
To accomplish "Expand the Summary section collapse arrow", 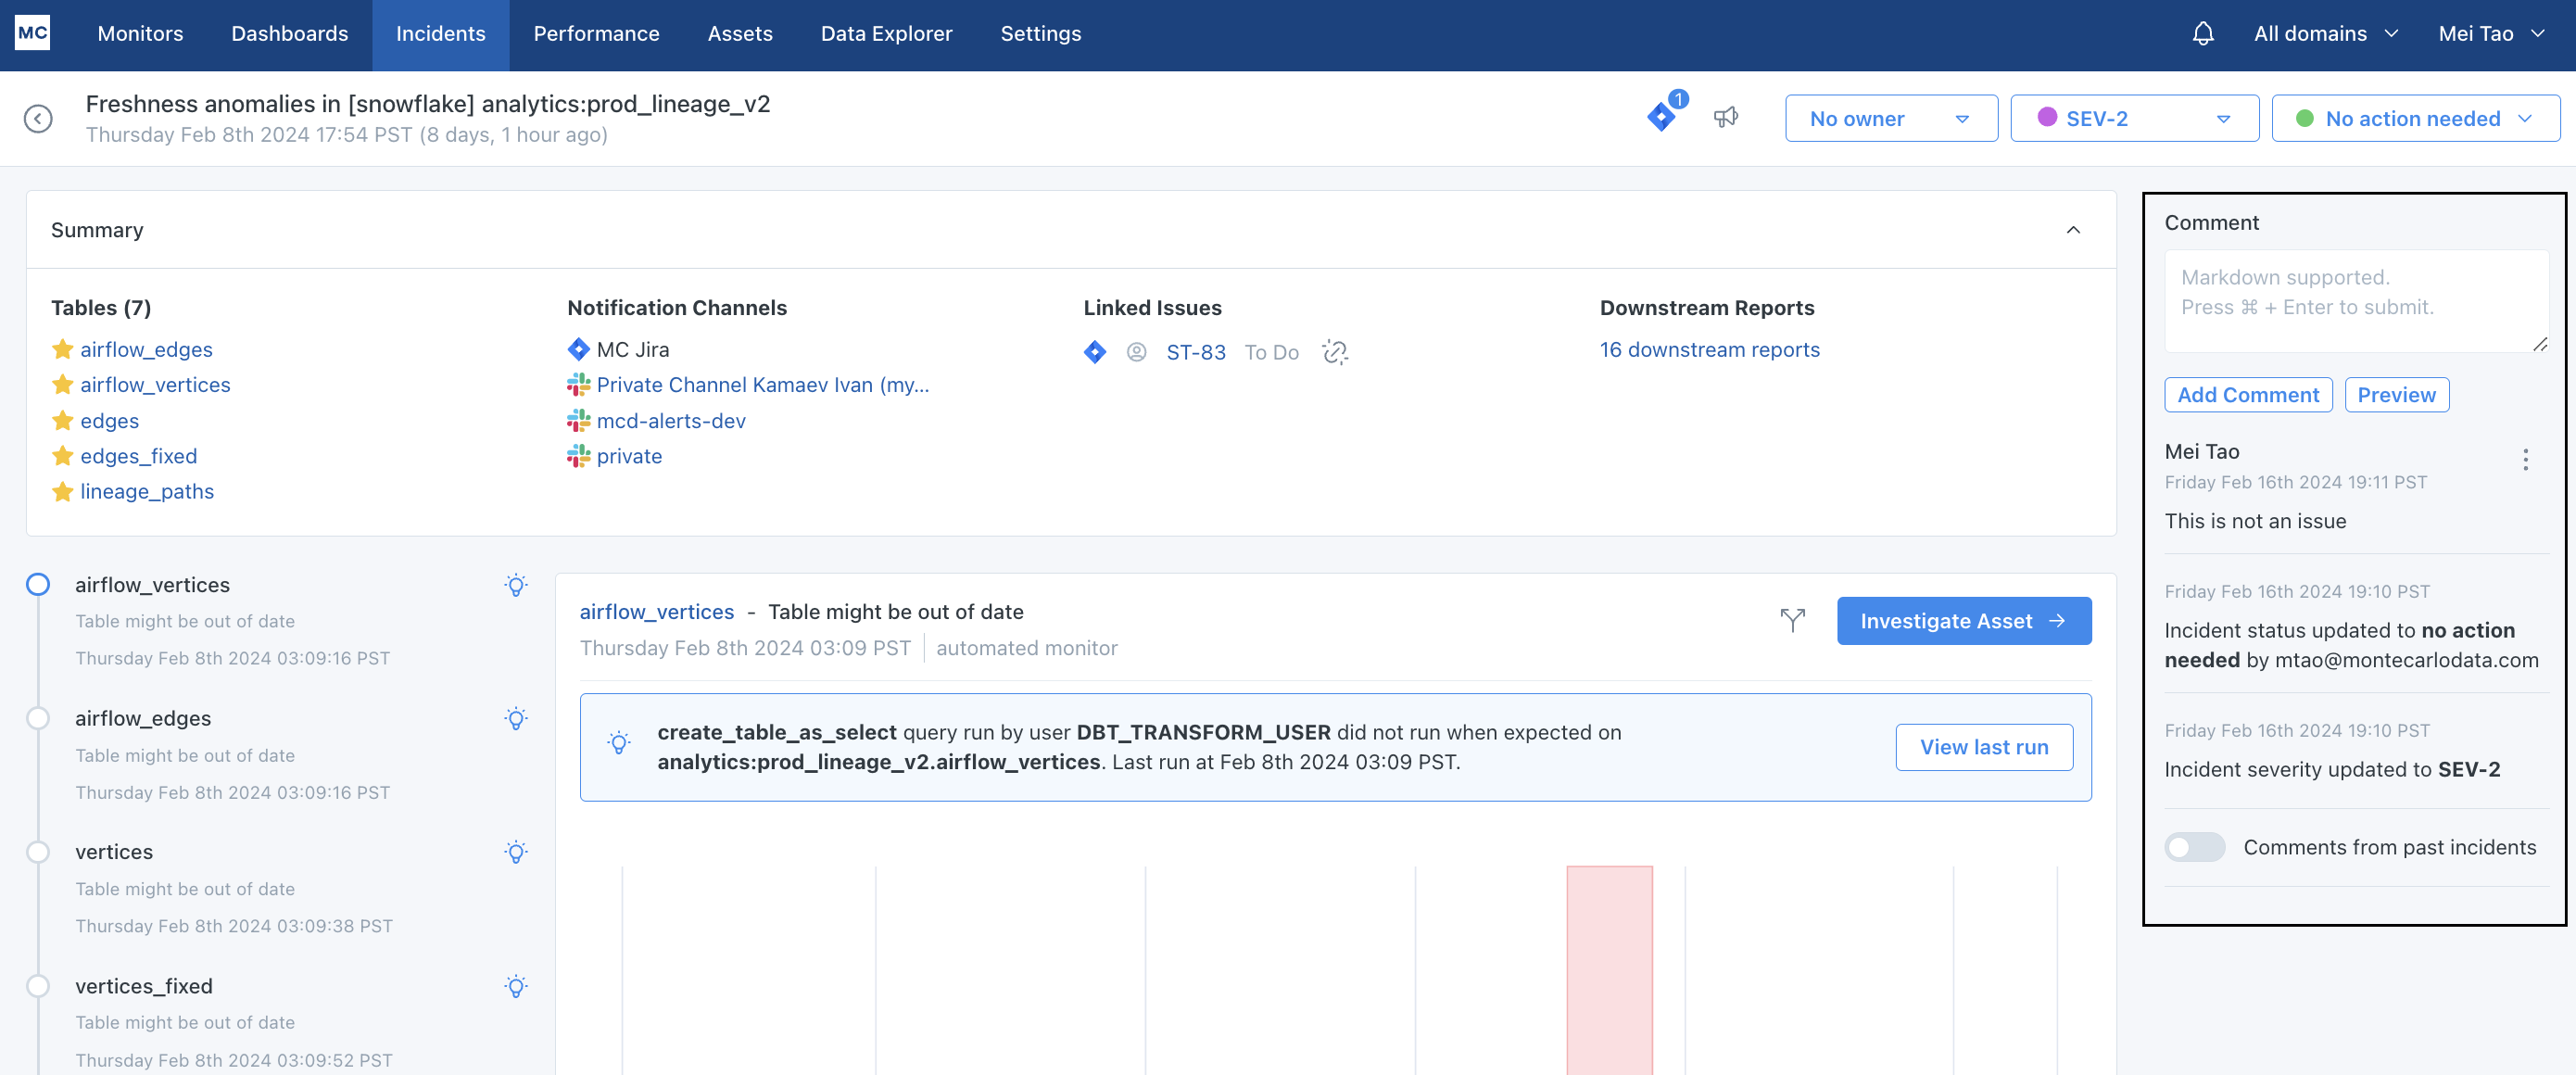I will [x=2073, y=229].
